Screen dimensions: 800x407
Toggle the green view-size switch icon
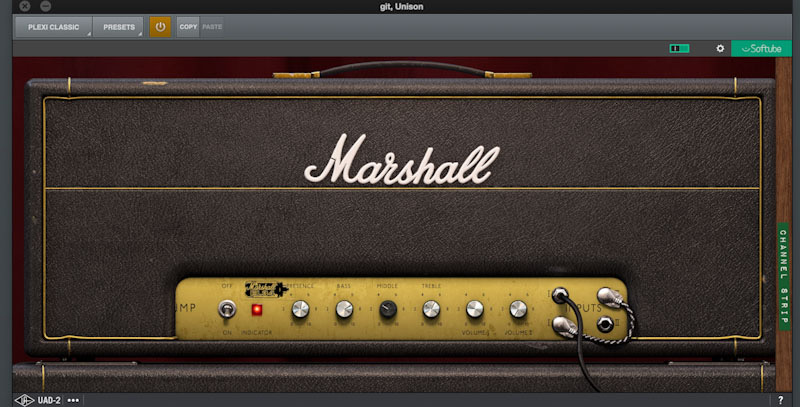(679, 48)
